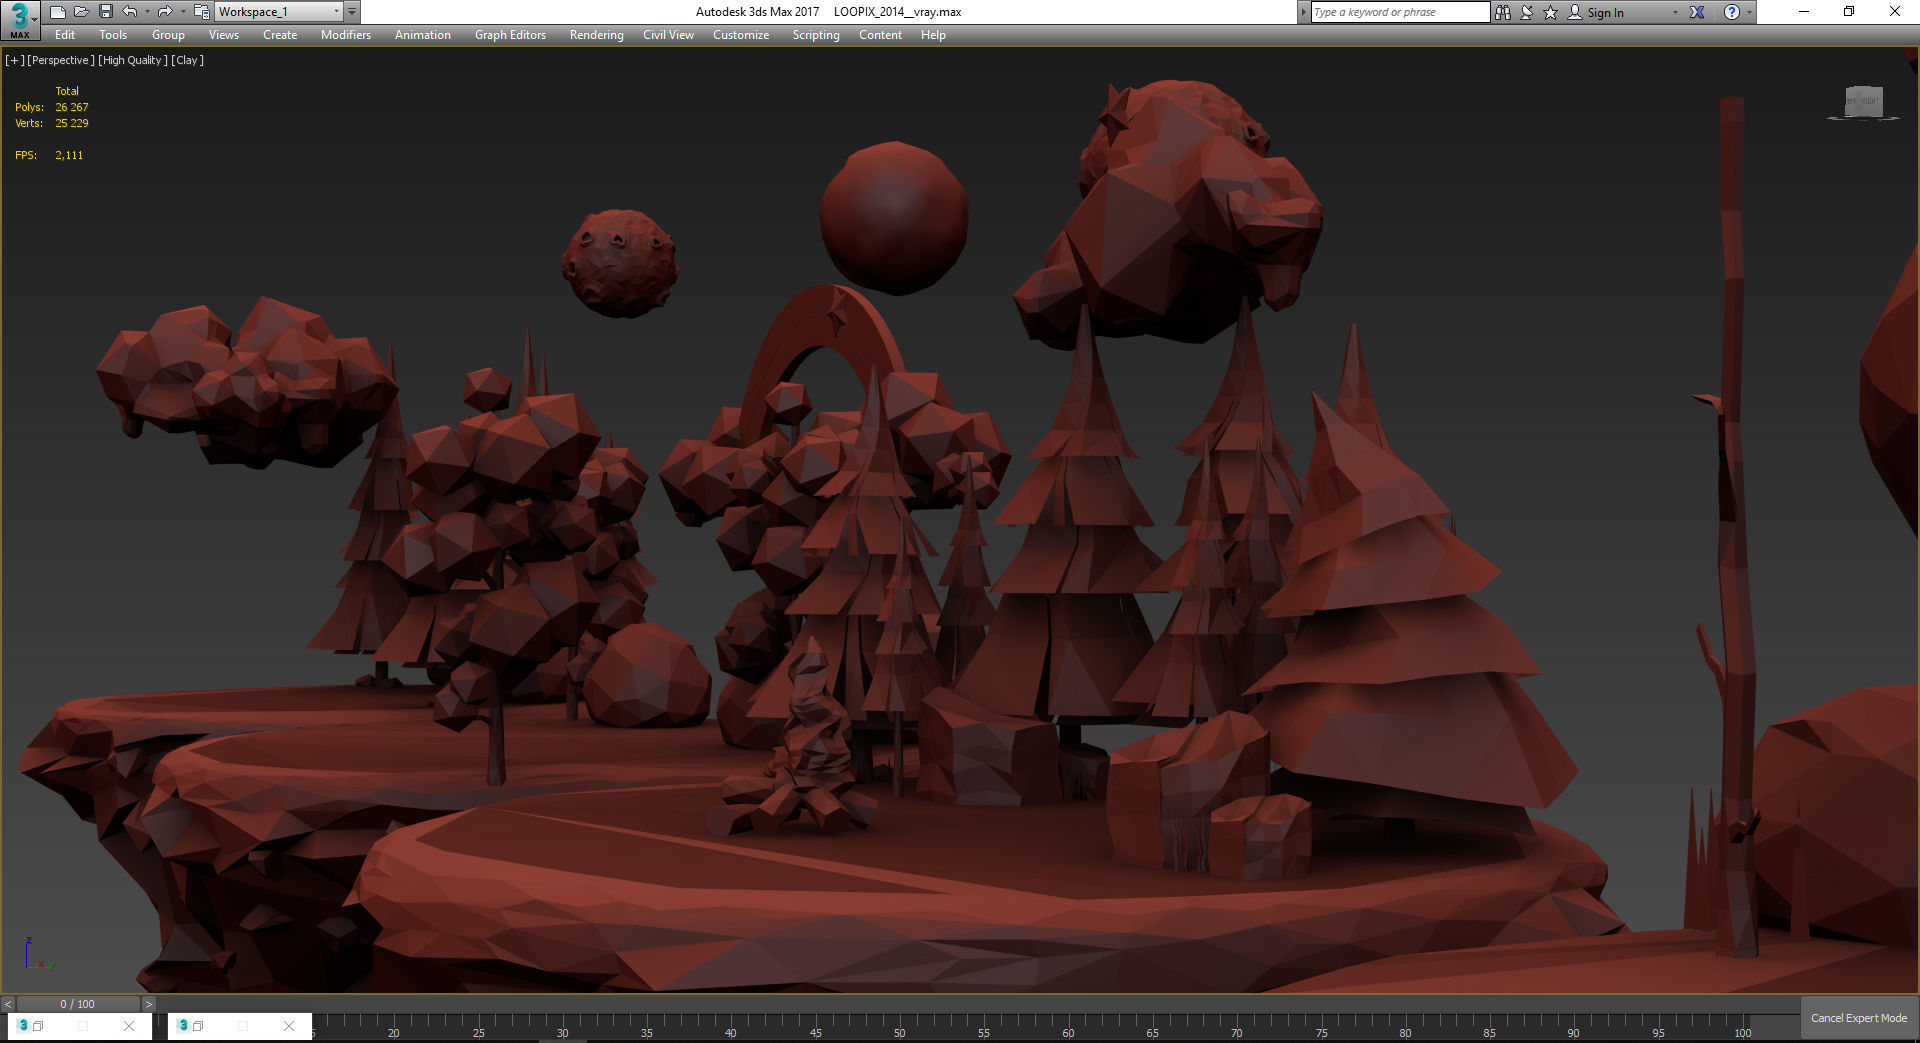Undo the last action with Undo arrow

click(130, 12)
